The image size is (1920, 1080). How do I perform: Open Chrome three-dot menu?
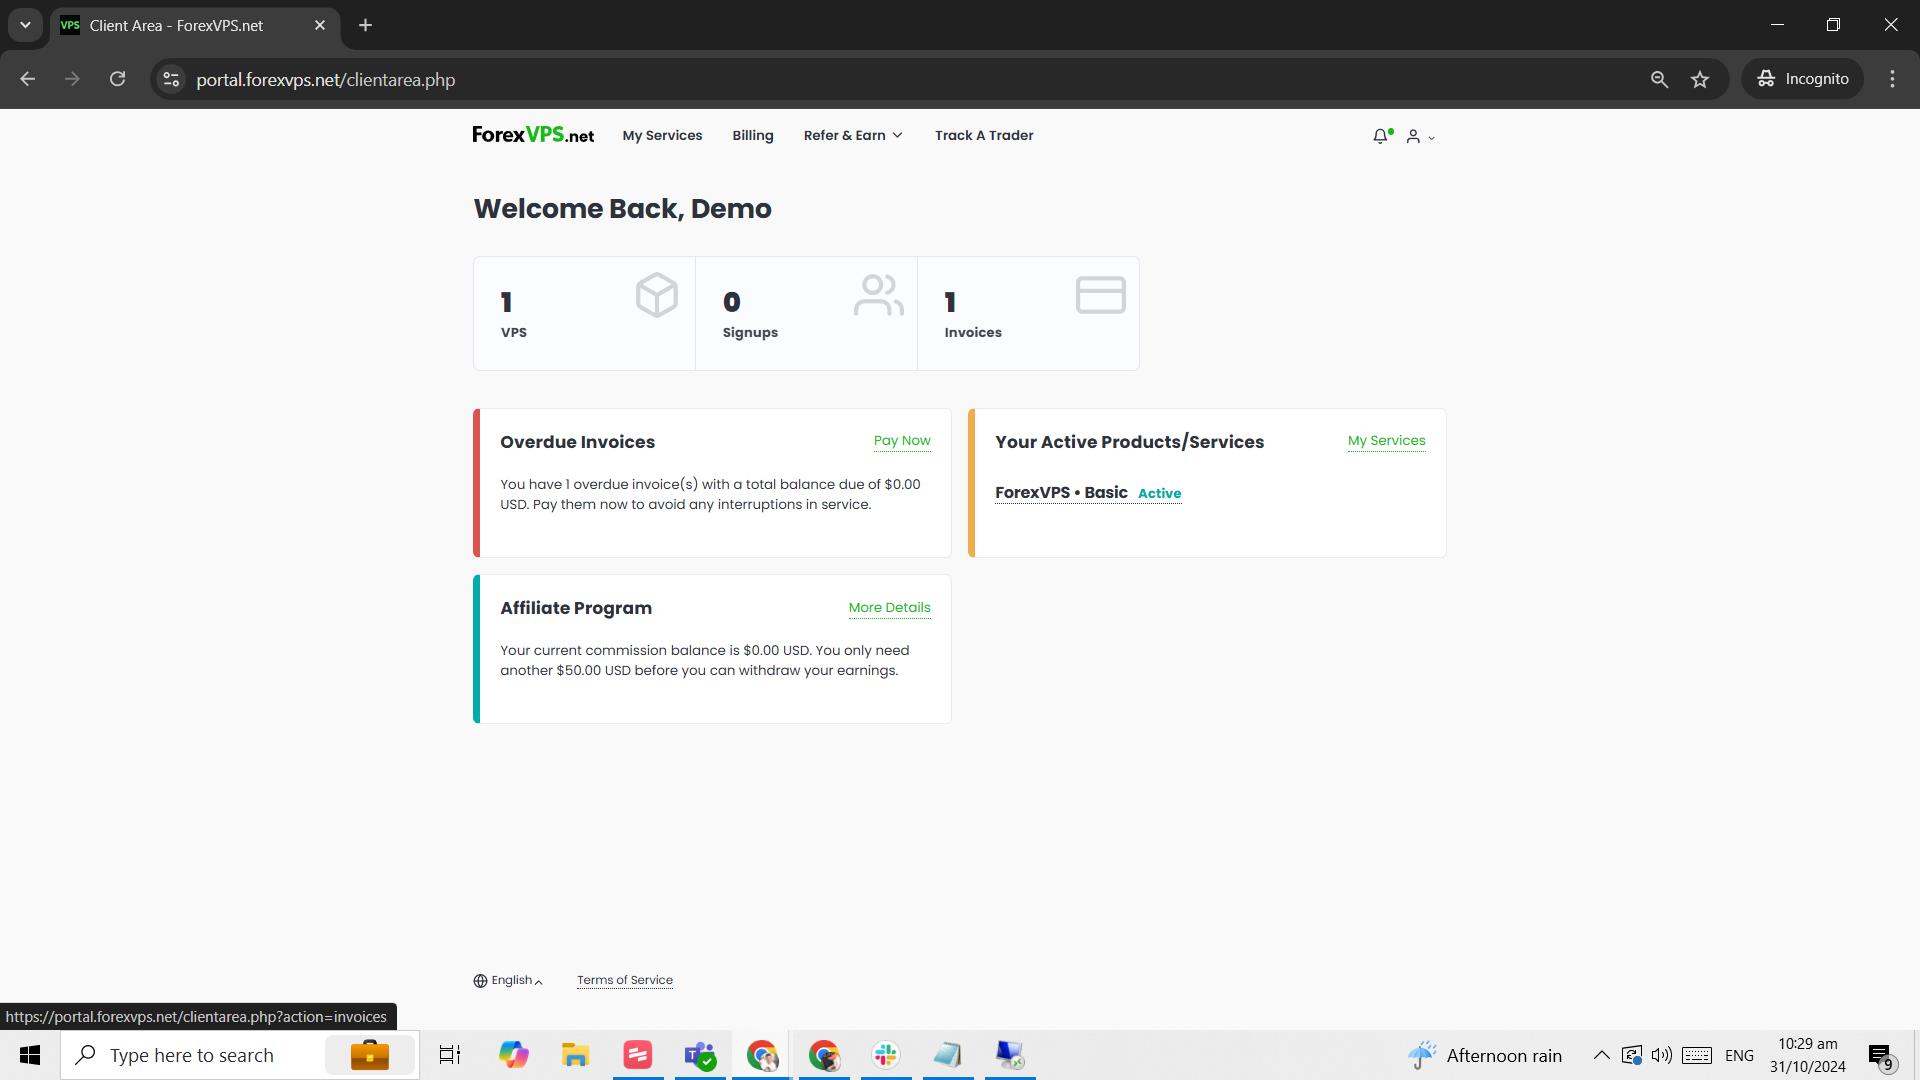(1892, 79)
